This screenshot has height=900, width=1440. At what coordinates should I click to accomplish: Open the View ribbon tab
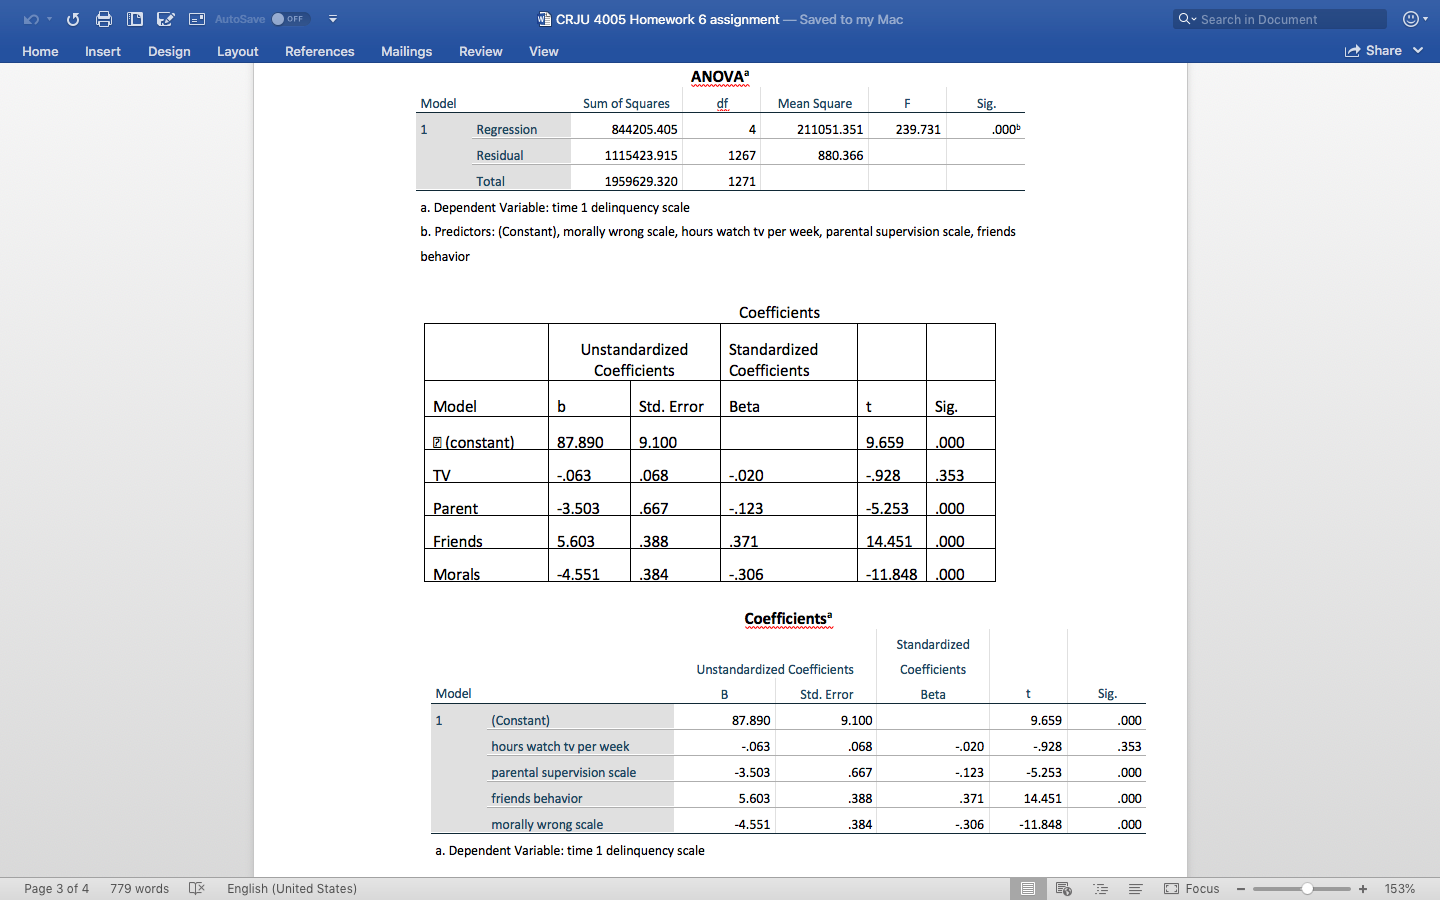tap(544, 51)
